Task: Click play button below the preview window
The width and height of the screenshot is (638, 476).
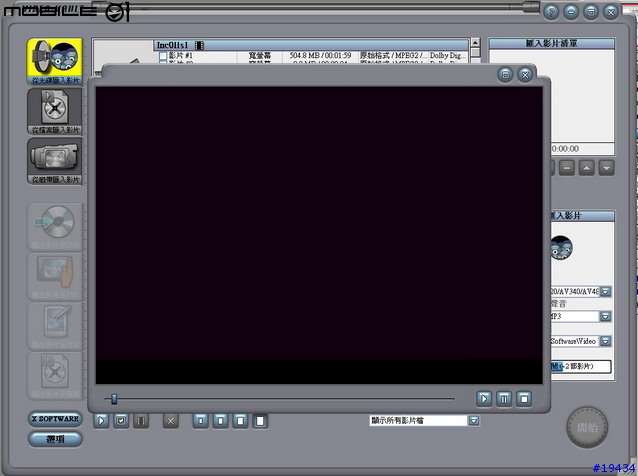Action: point(101,421)
